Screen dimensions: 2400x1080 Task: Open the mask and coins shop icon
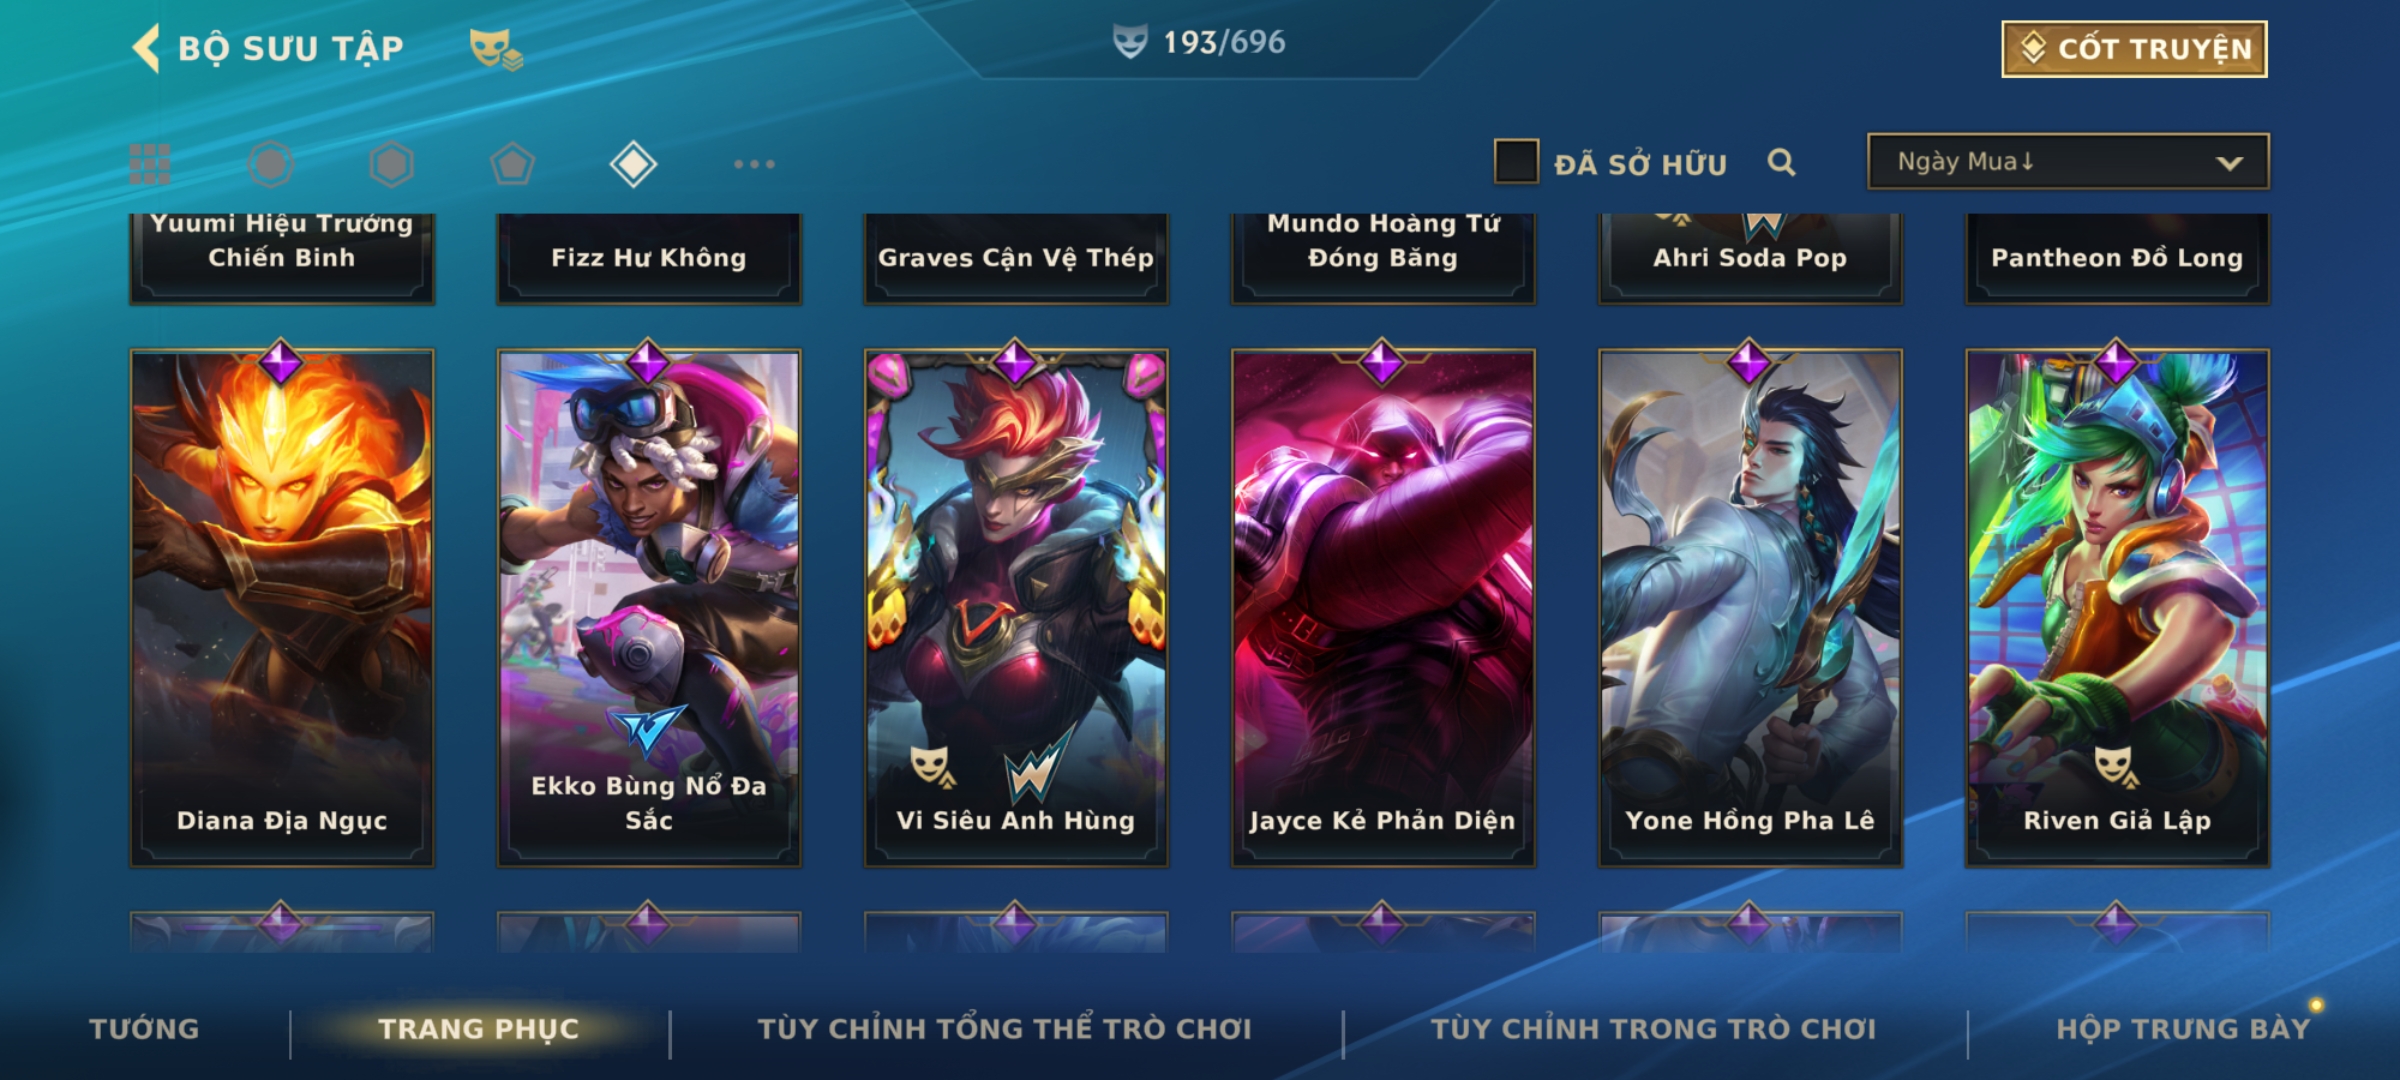(x=496, y=48)
